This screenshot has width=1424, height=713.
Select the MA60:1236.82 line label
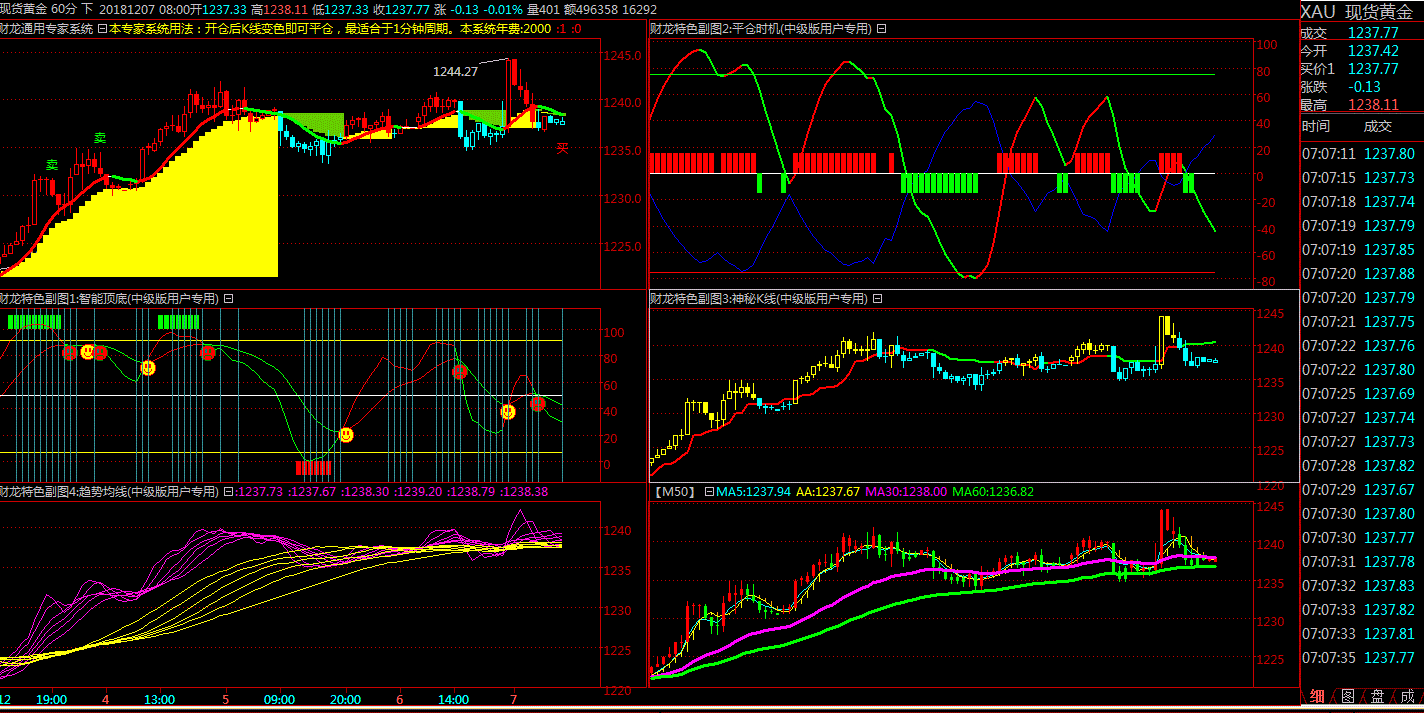click(x=993, y=492)
